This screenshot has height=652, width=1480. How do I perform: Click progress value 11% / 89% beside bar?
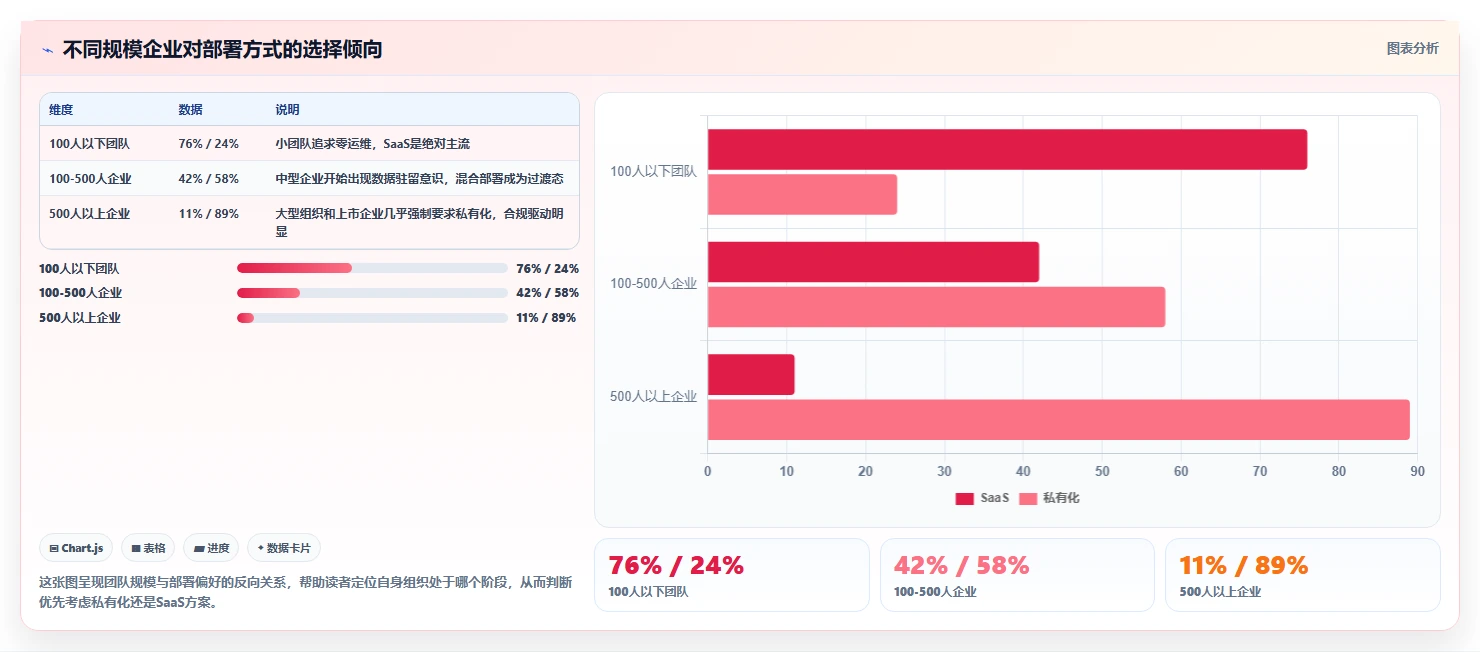tap(546, 318)
